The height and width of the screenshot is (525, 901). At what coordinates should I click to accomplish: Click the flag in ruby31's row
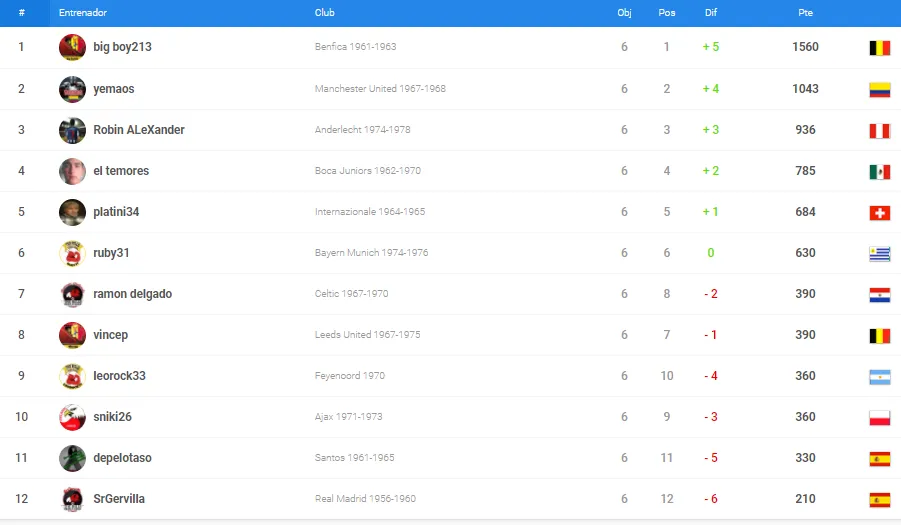coord(880,254)
